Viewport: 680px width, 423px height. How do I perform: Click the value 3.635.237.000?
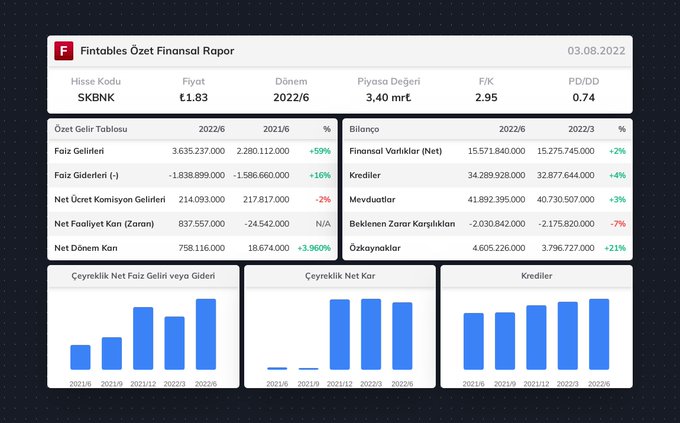tap(198, 151)
